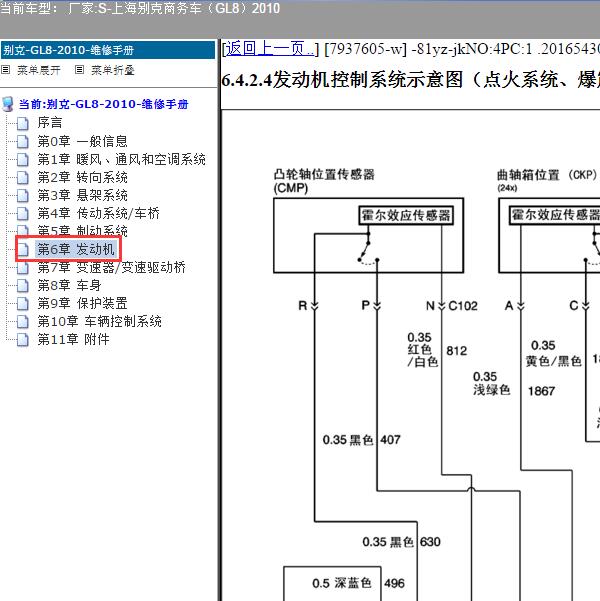Click the page icon beside 第6章 发动机
Screen dimensions: 600x601
(23, 249)
